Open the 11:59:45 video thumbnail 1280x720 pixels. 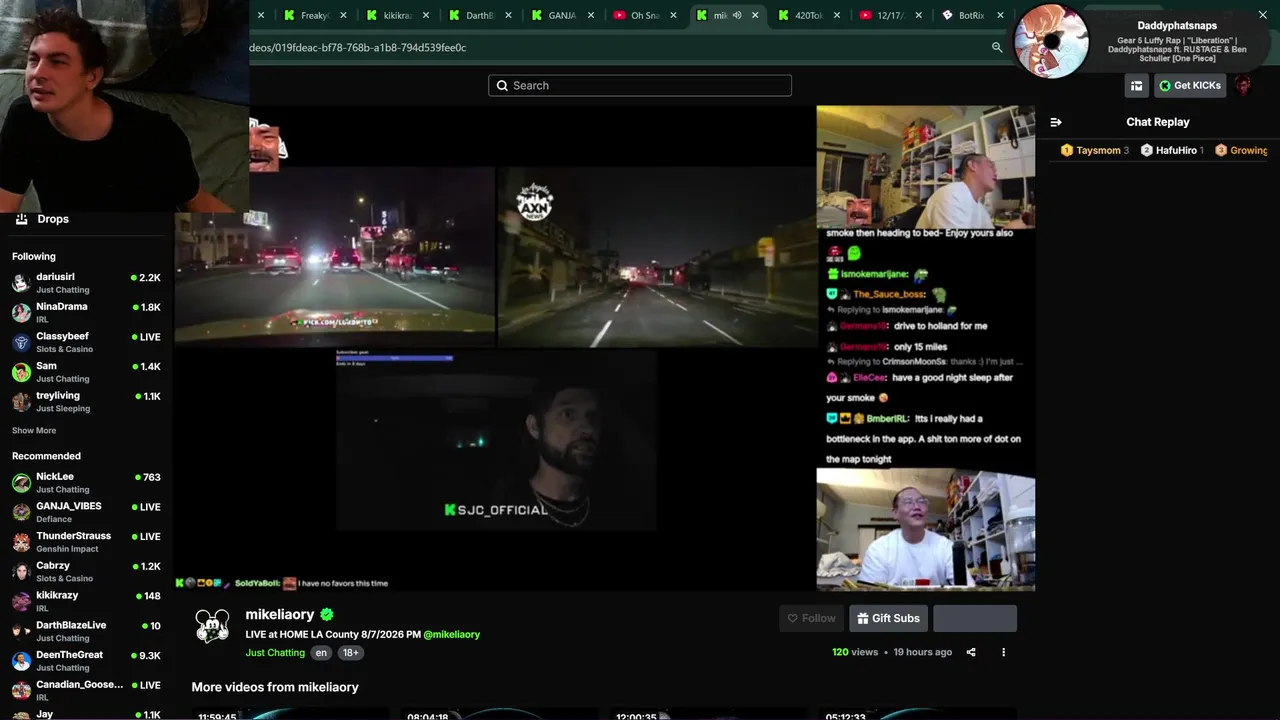click(291, 714)
